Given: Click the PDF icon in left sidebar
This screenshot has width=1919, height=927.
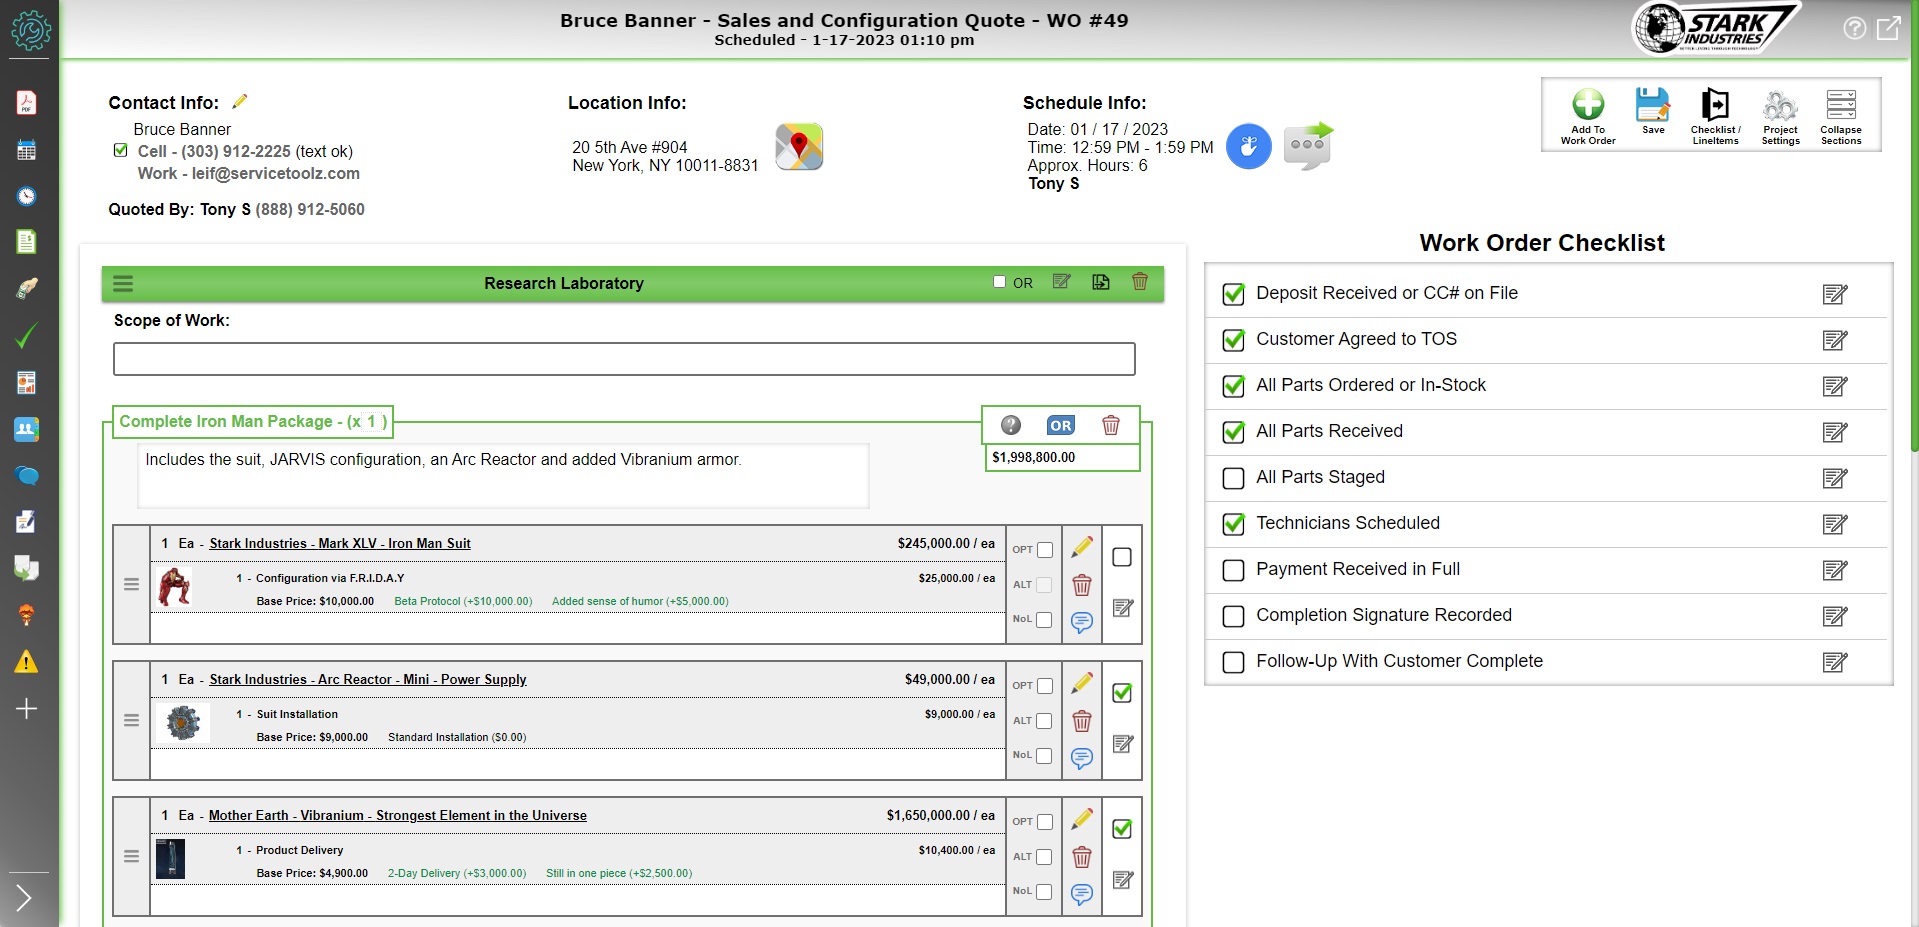Looking at the screenshot, I should pos(27,103).
